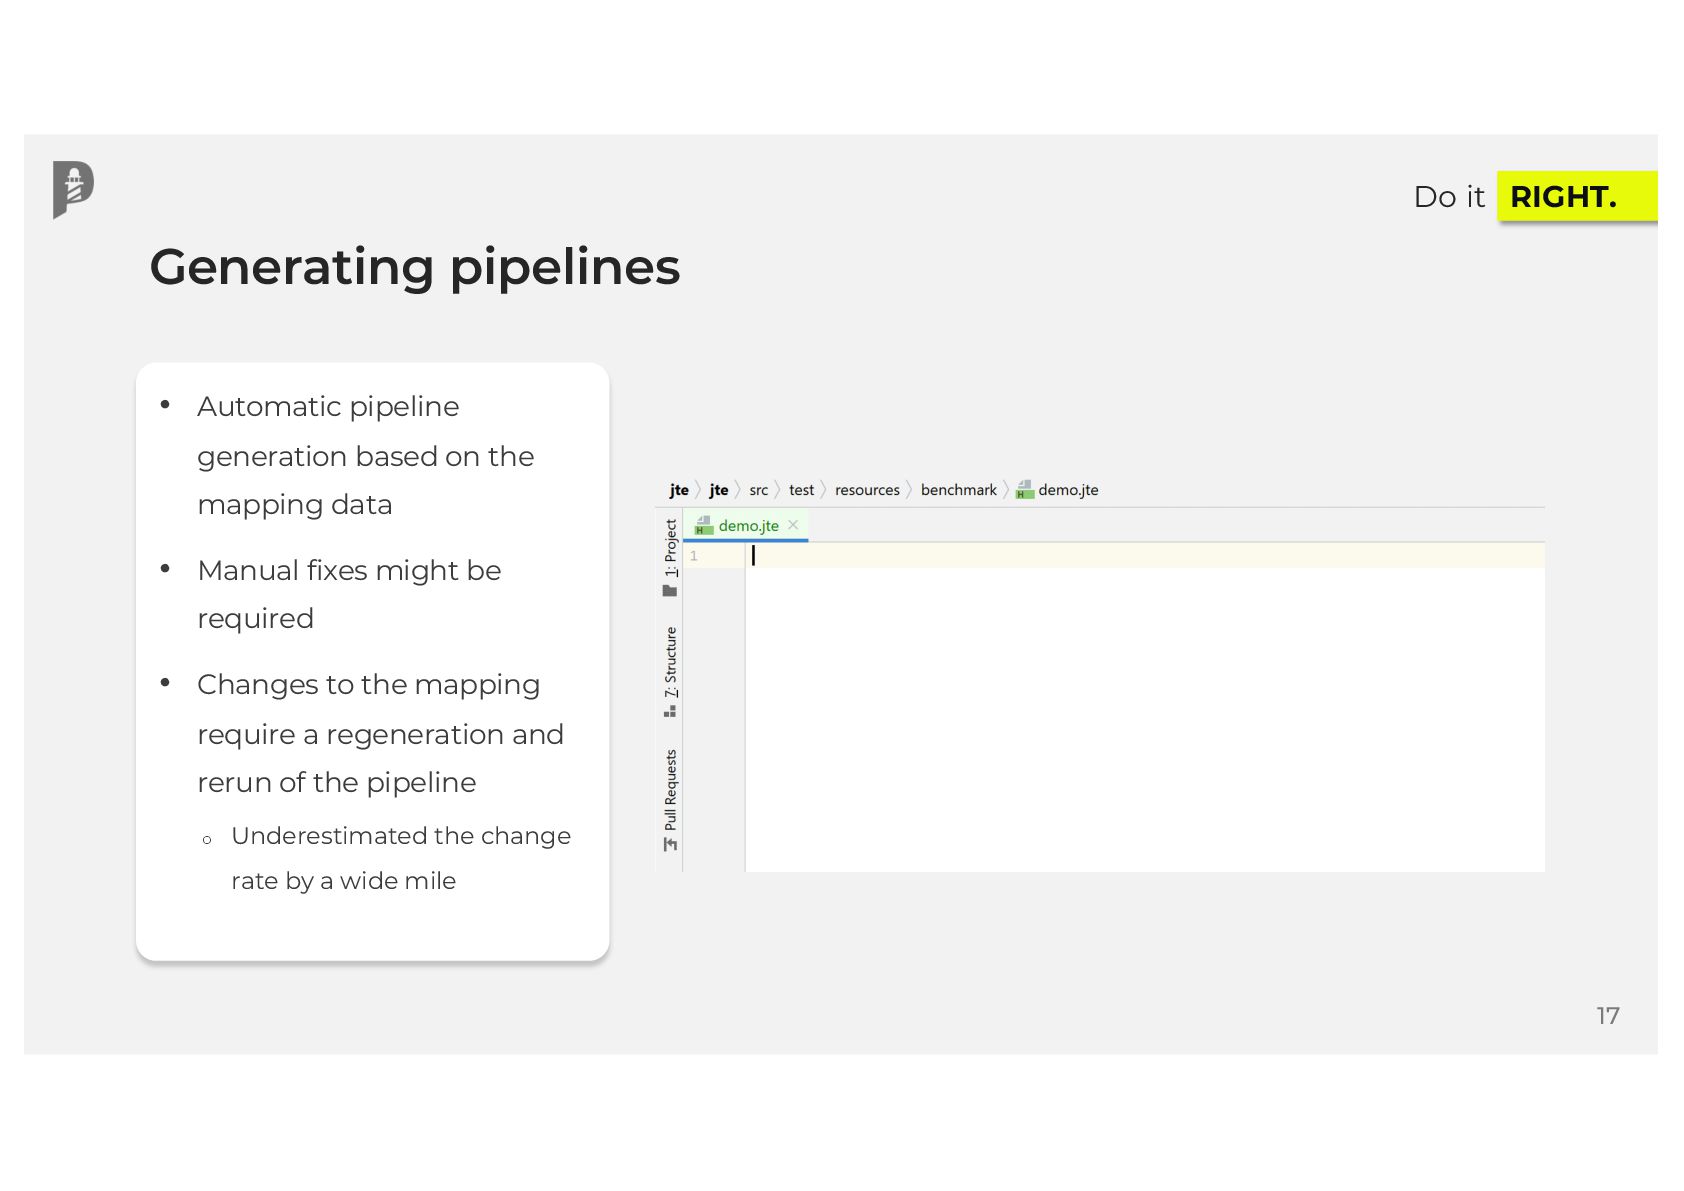Image resolution: width=1684 pixels, height=1191 pixels.
Task: Show the 7: Structure tool window
Action: coord(670,662)
